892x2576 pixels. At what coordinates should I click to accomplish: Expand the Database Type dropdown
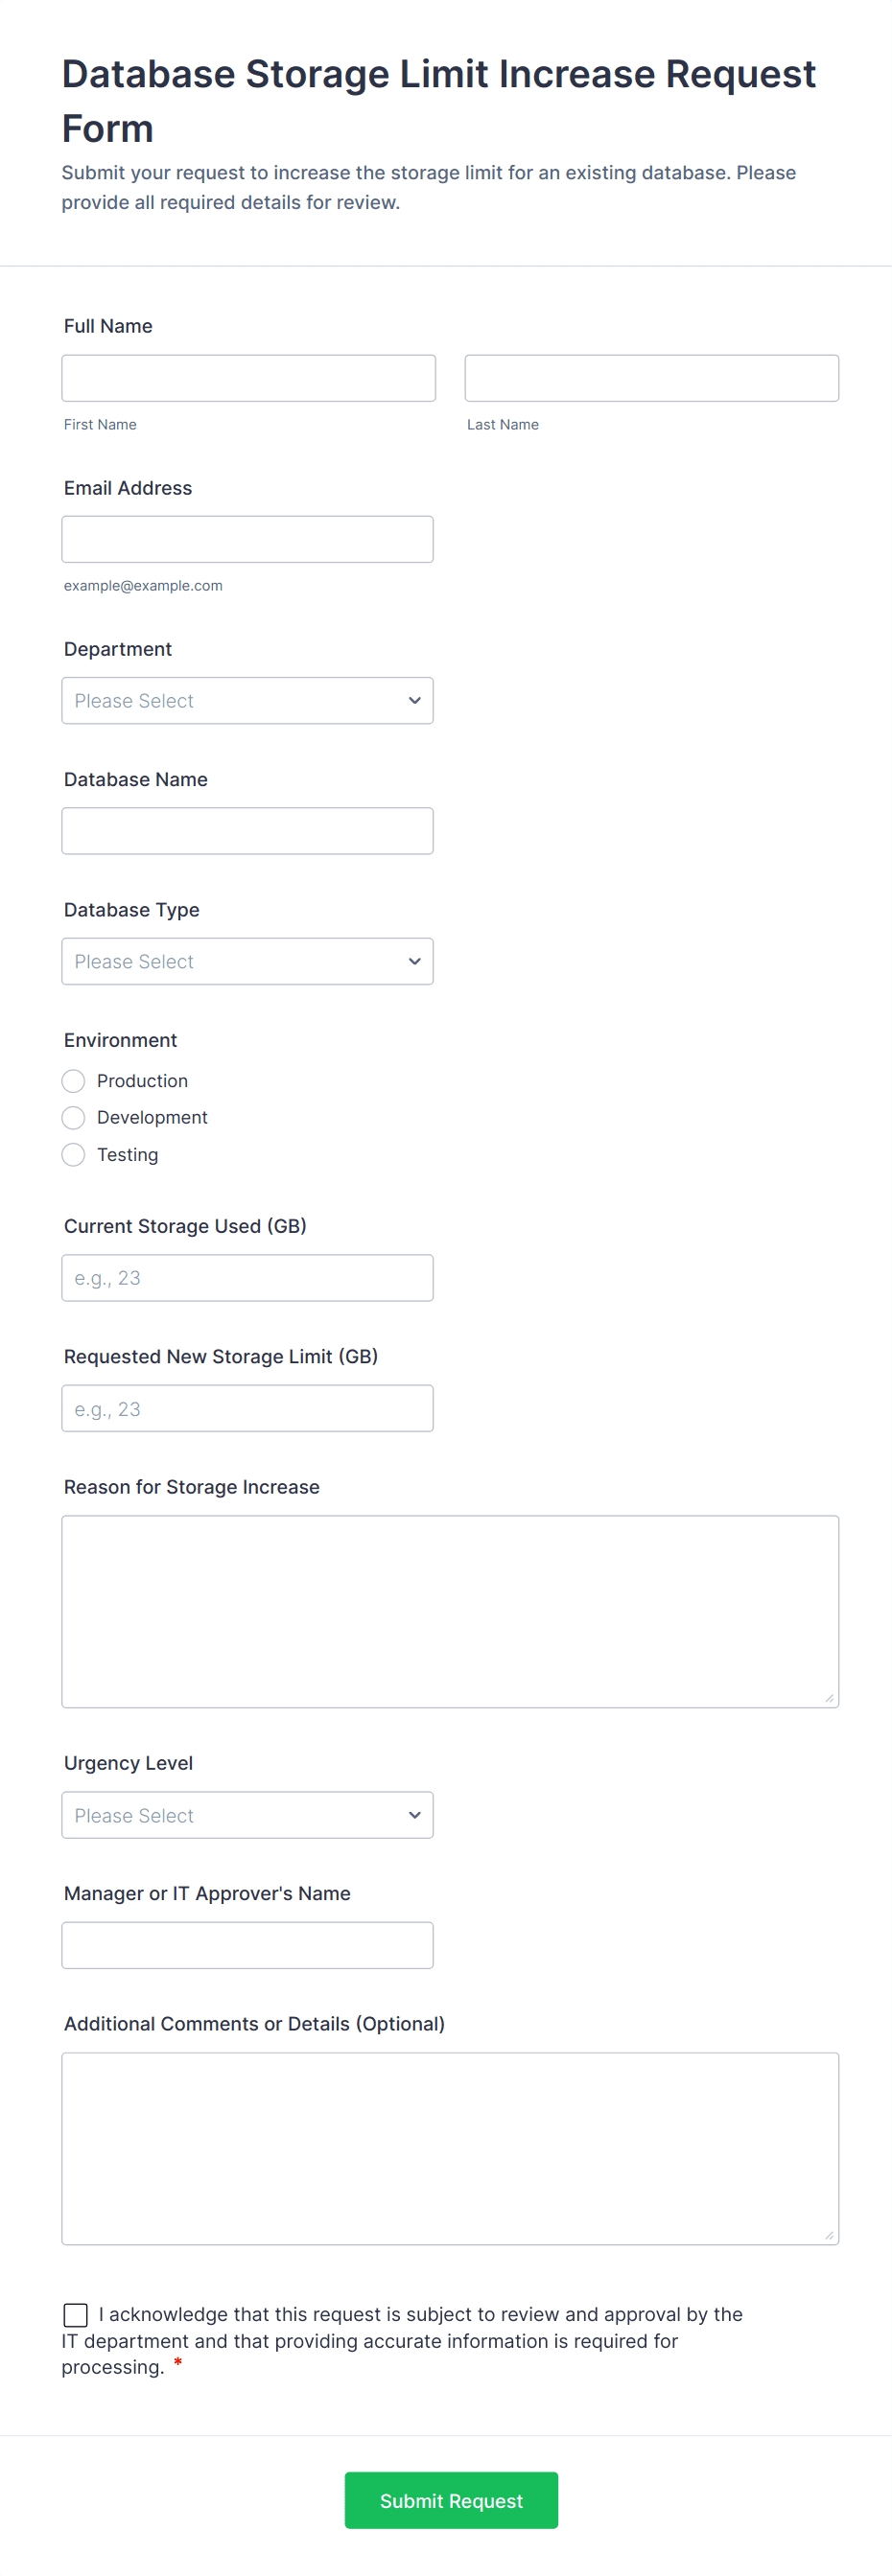click(x=247, y=961)
